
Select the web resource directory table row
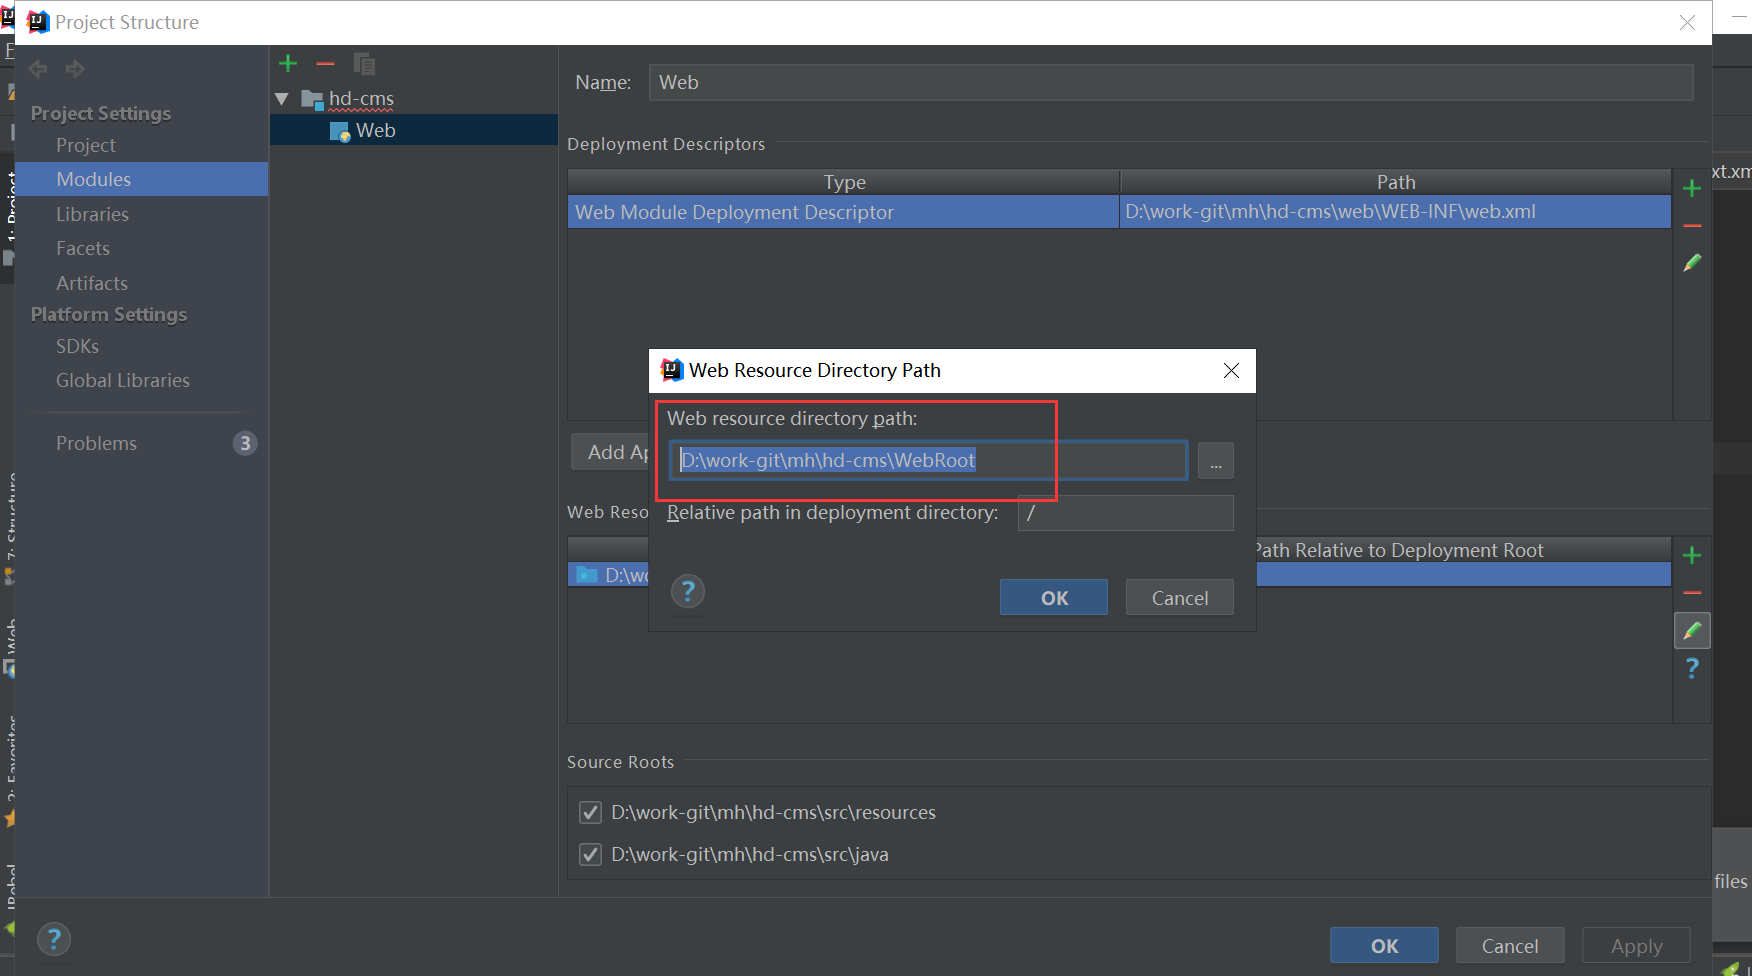click(x=1119, y=575)
